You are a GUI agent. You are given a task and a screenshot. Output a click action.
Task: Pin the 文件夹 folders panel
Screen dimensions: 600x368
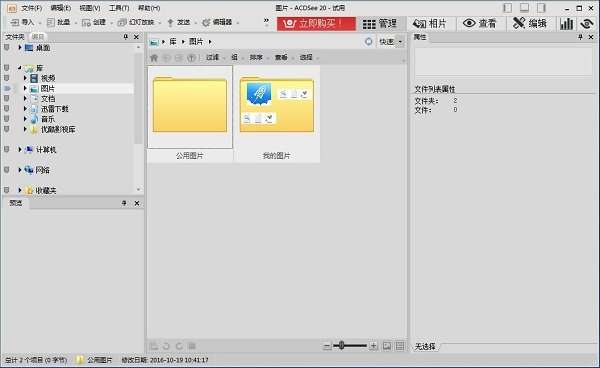click(x=126, y=37)
